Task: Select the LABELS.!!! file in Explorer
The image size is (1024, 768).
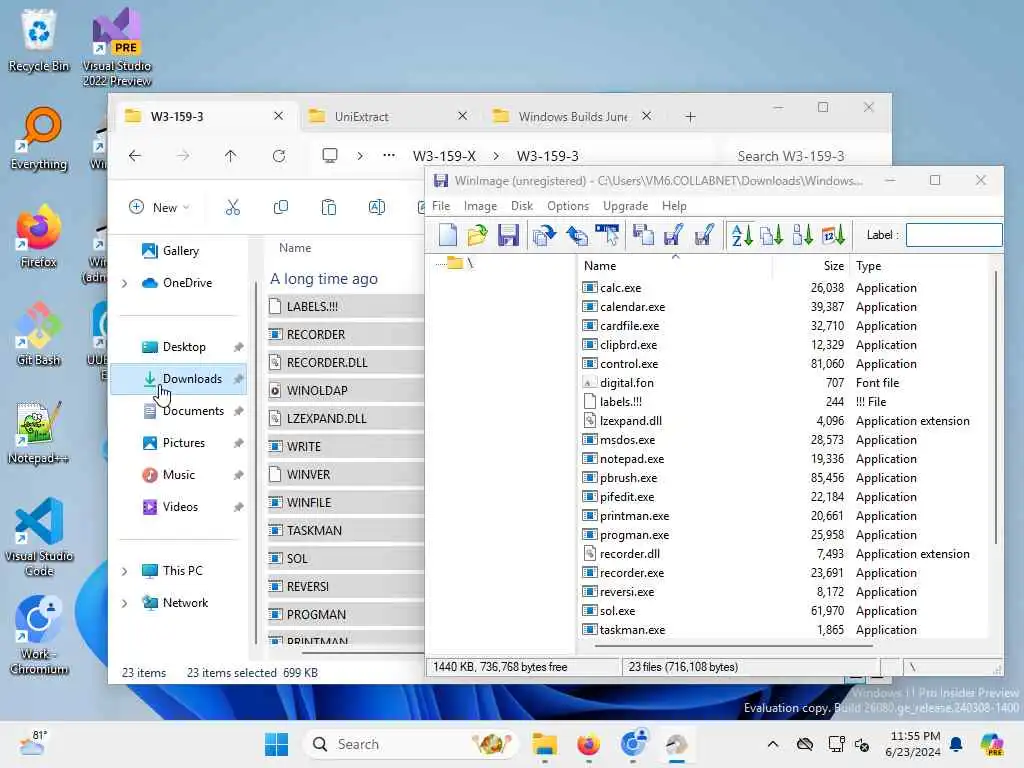Action: (346, 306)
